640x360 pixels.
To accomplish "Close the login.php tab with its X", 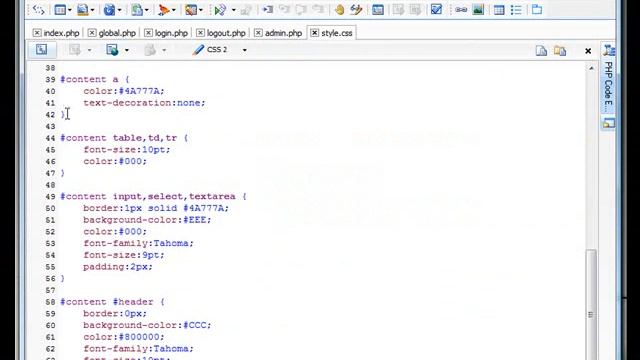I will tap(149, 33).
